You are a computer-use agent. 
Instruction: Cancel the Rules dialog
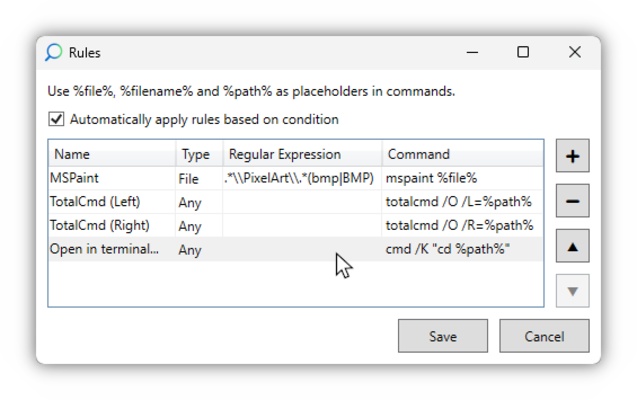544,336
